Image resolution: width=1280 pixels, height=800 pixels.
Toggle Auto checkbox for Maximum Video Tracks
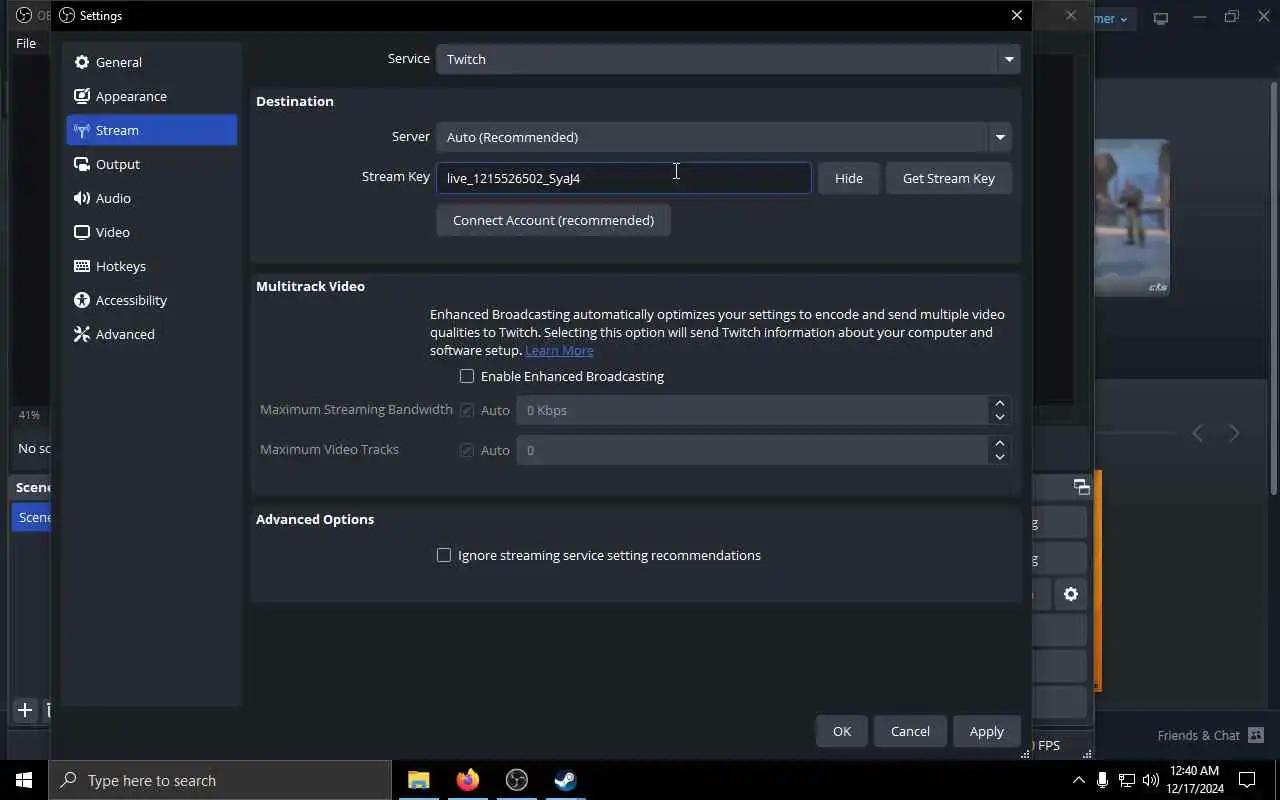tap(467, 450)
